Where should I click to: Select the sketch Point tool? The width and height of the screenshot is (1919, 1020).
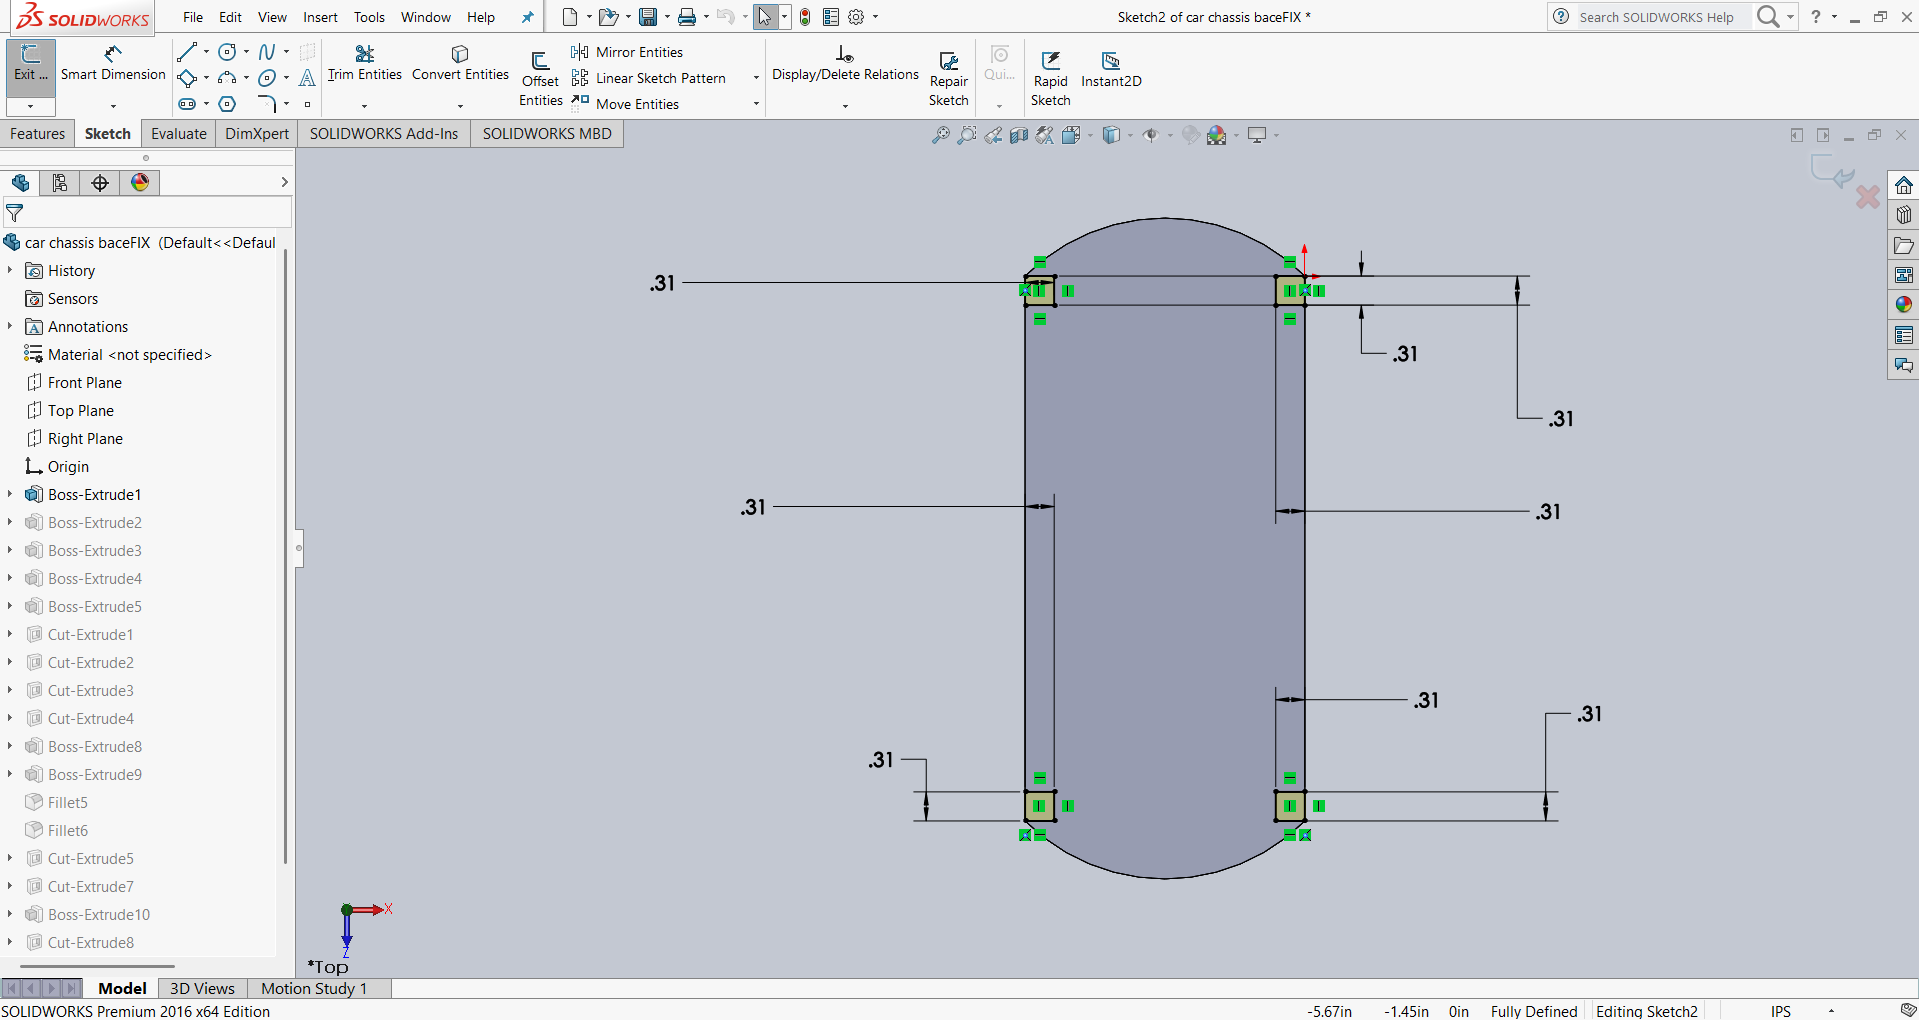[x=307, y=104]
